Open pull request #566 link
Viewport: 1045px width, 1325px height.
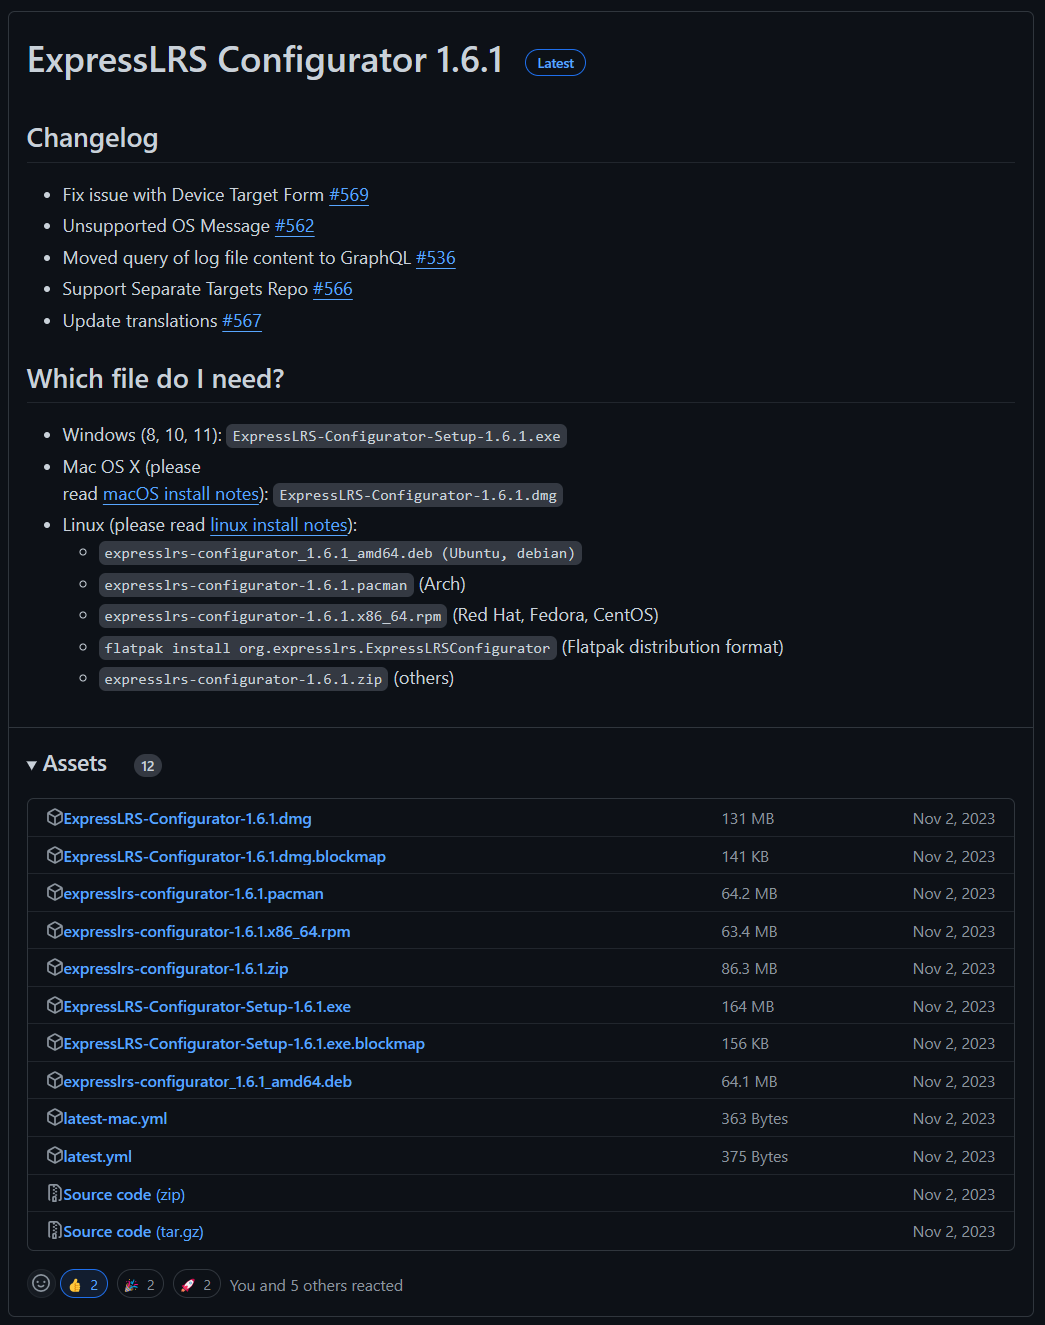click(333, 289)
